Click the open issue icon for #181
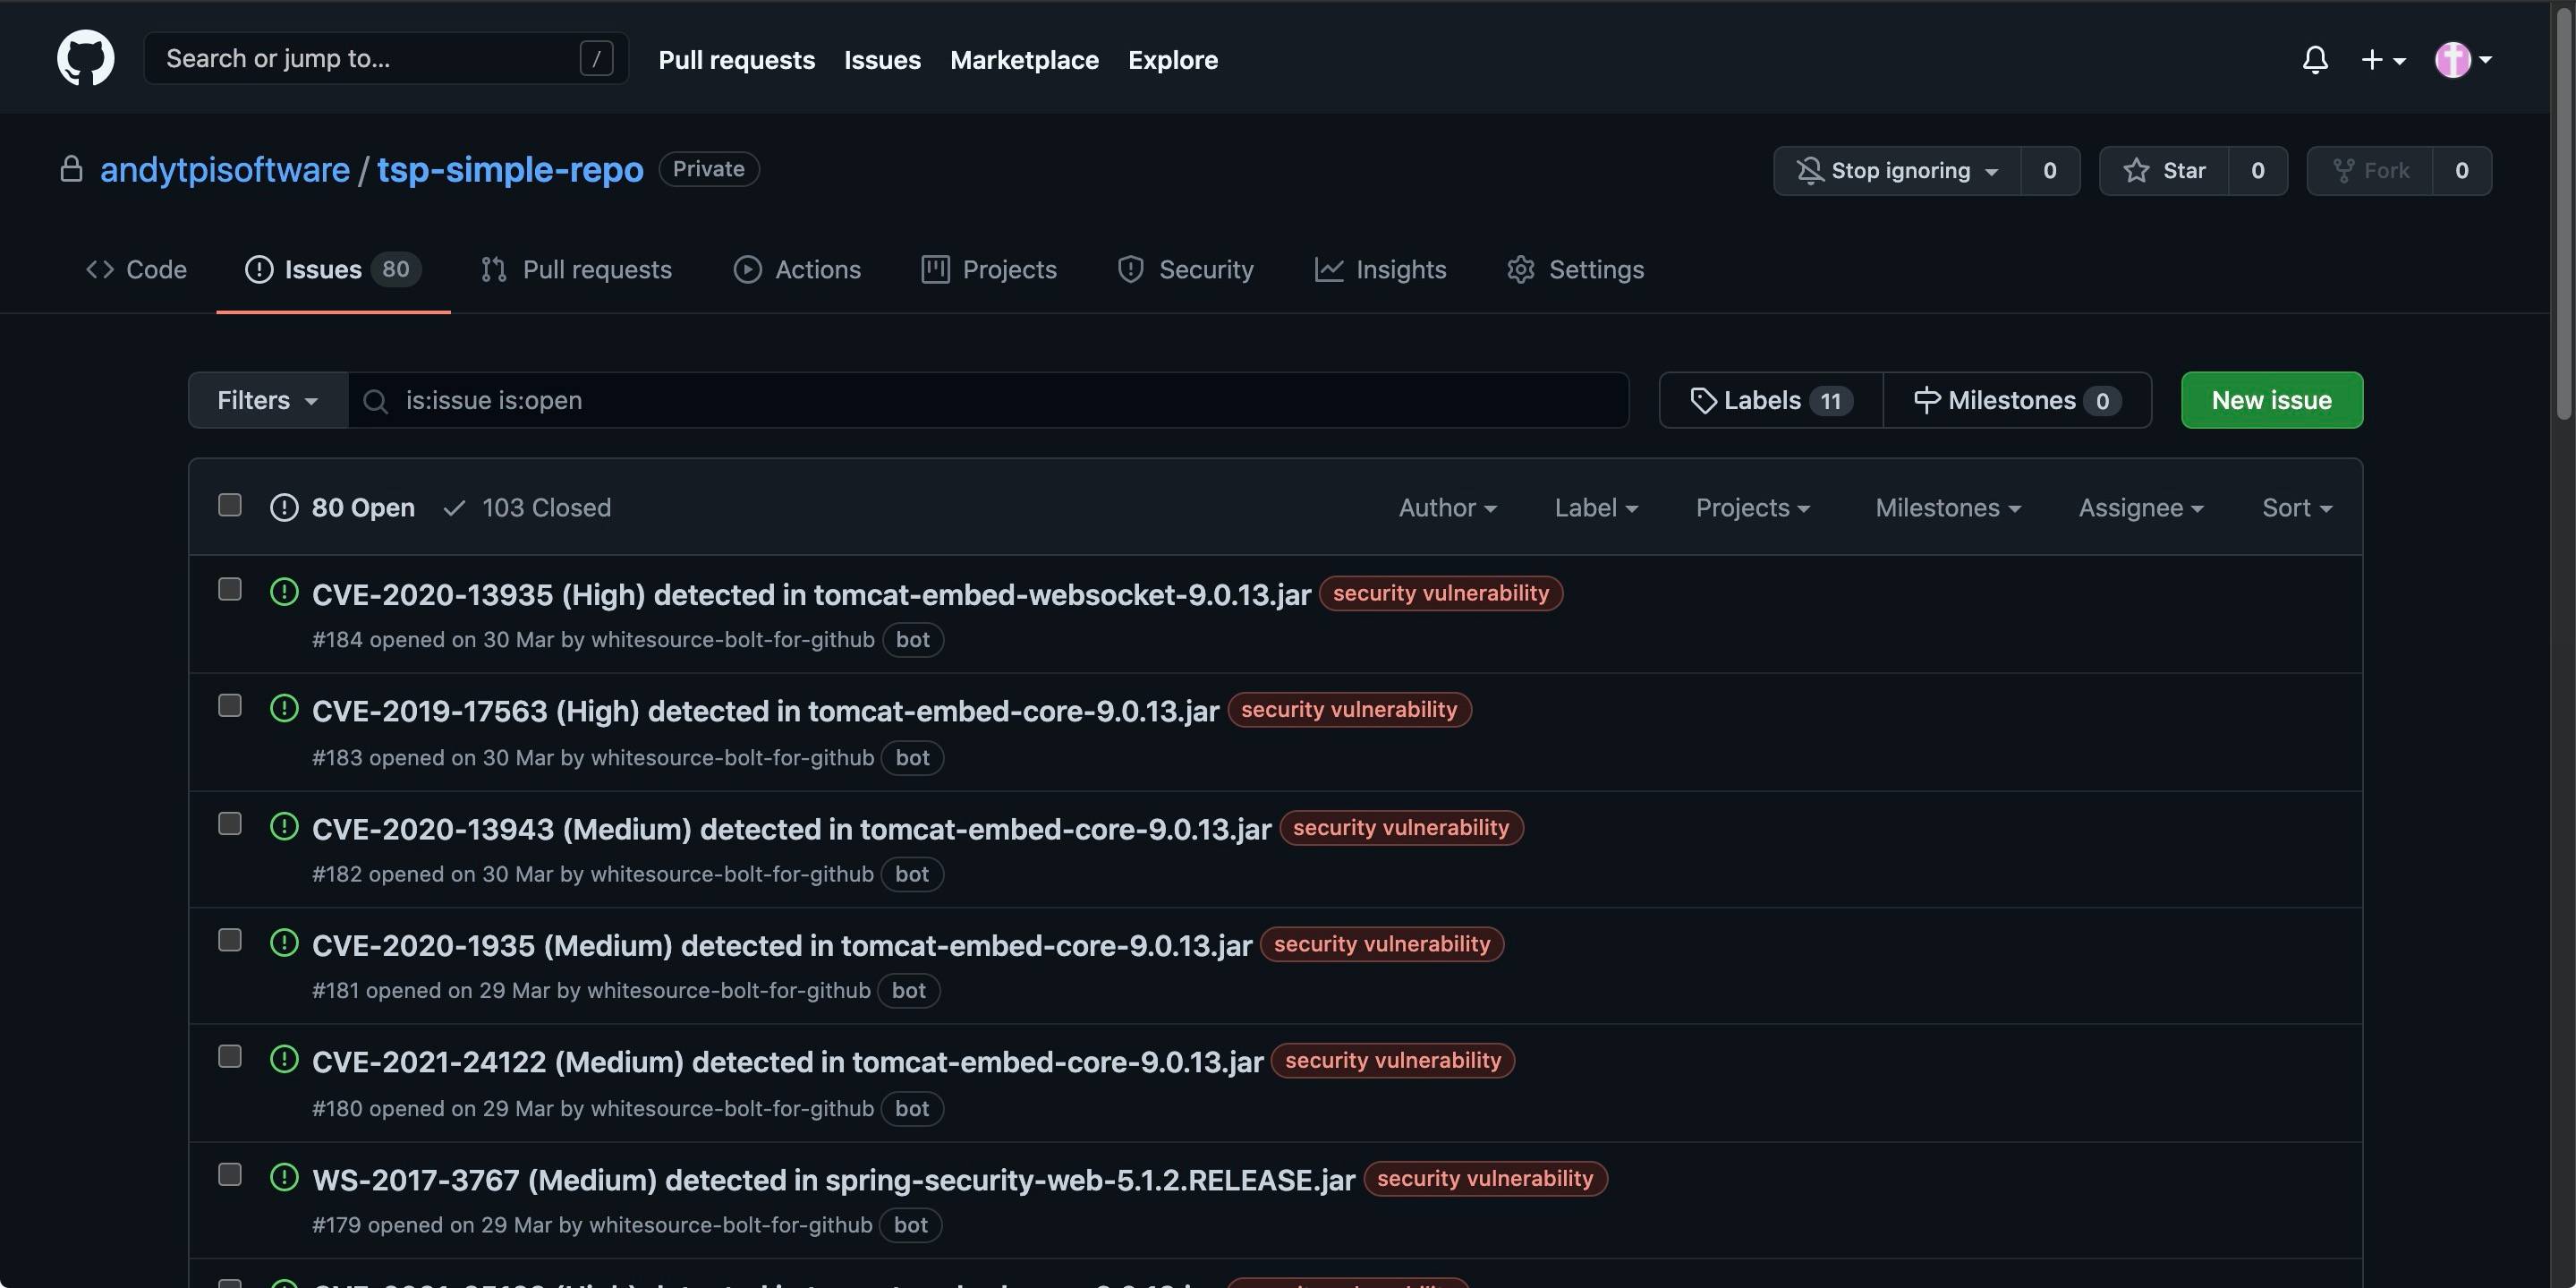This screenshot has width=2576, height=1288. pyautogui.click(x=284, y=942)
